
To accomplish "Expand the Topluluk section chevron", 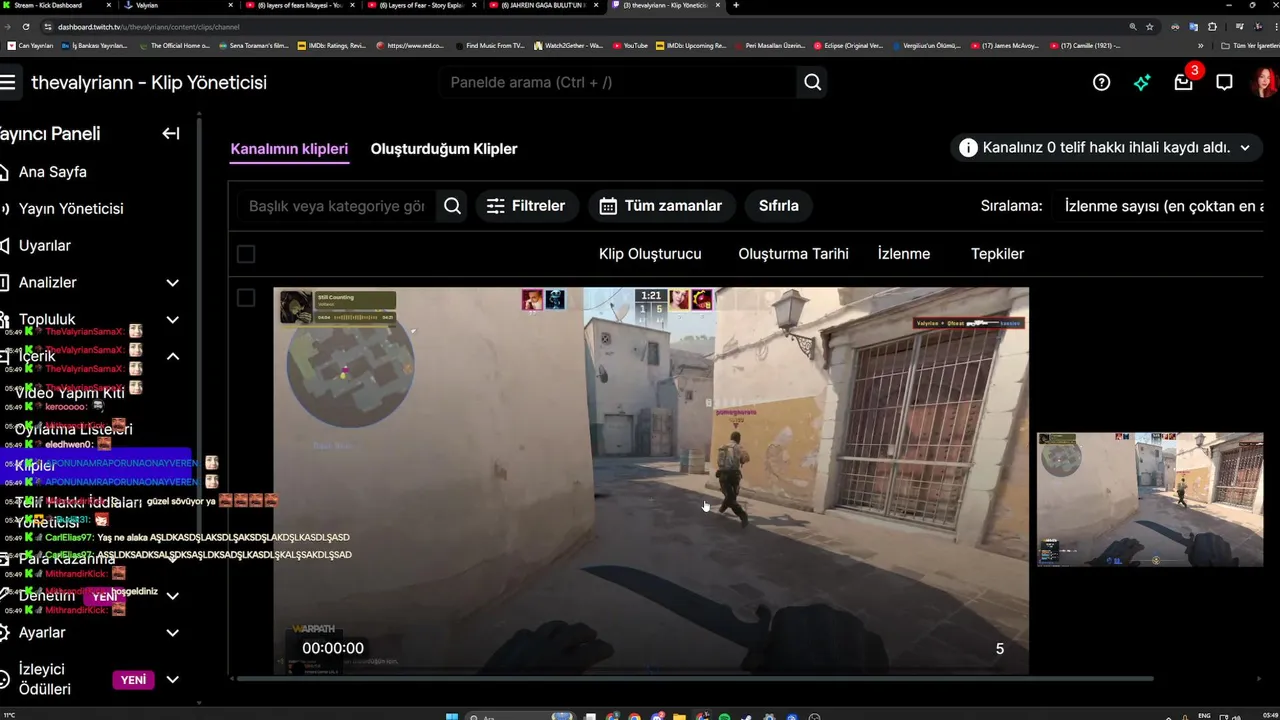I will pyautogui.click(x=172, y=320).
